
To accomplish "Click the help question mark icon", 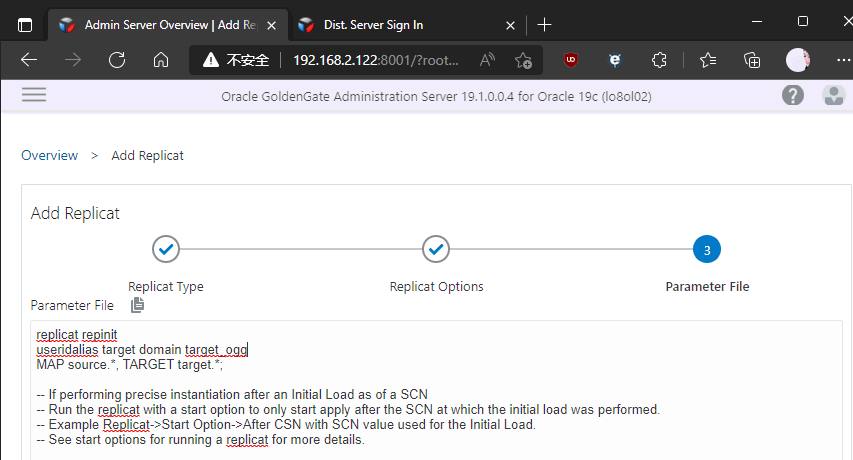I will point(793,96).
